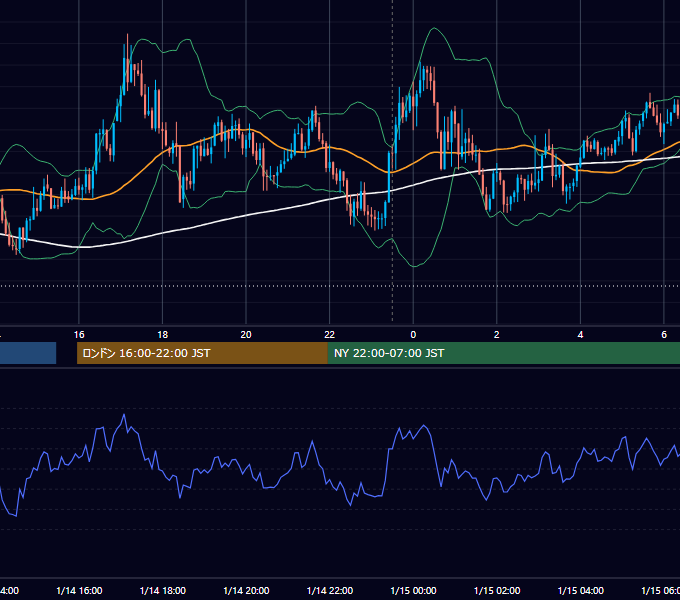Click the '2' hour label on the price chart axis
This screenshot has height=600, width=680.
(497, 335)
